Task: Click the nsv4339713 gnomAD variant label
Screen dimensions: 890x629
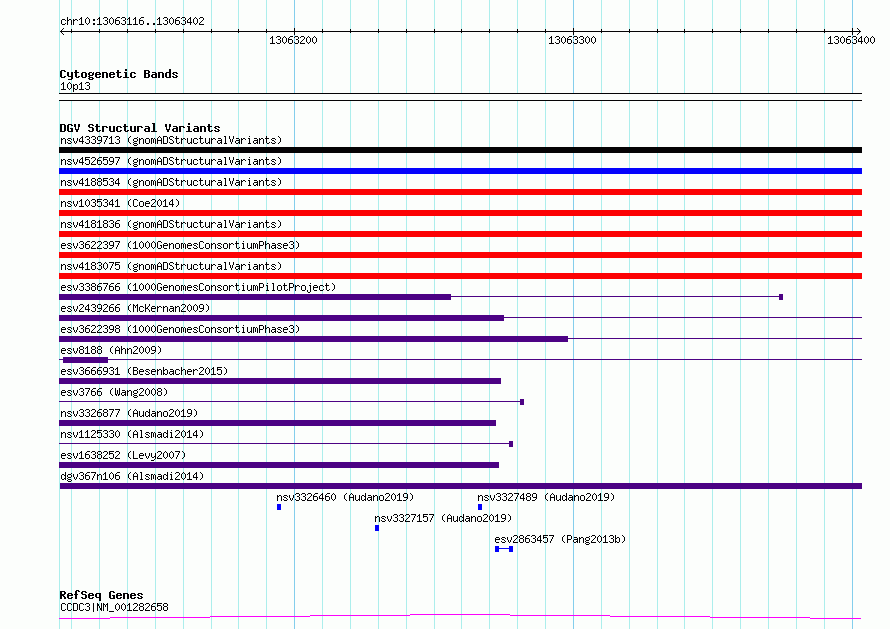Action: (171, 140)
